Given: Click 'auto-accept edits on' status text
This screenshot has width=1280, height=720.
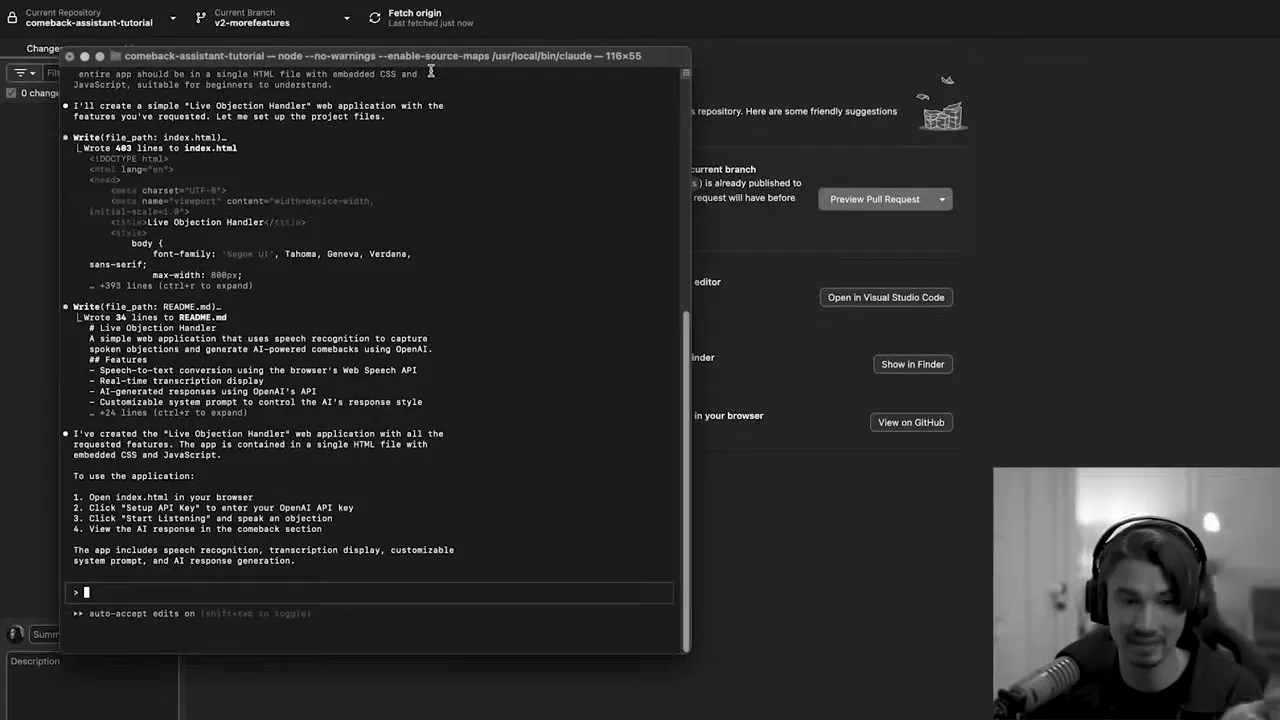Looking at the screenshot, I should coord(142,613).
